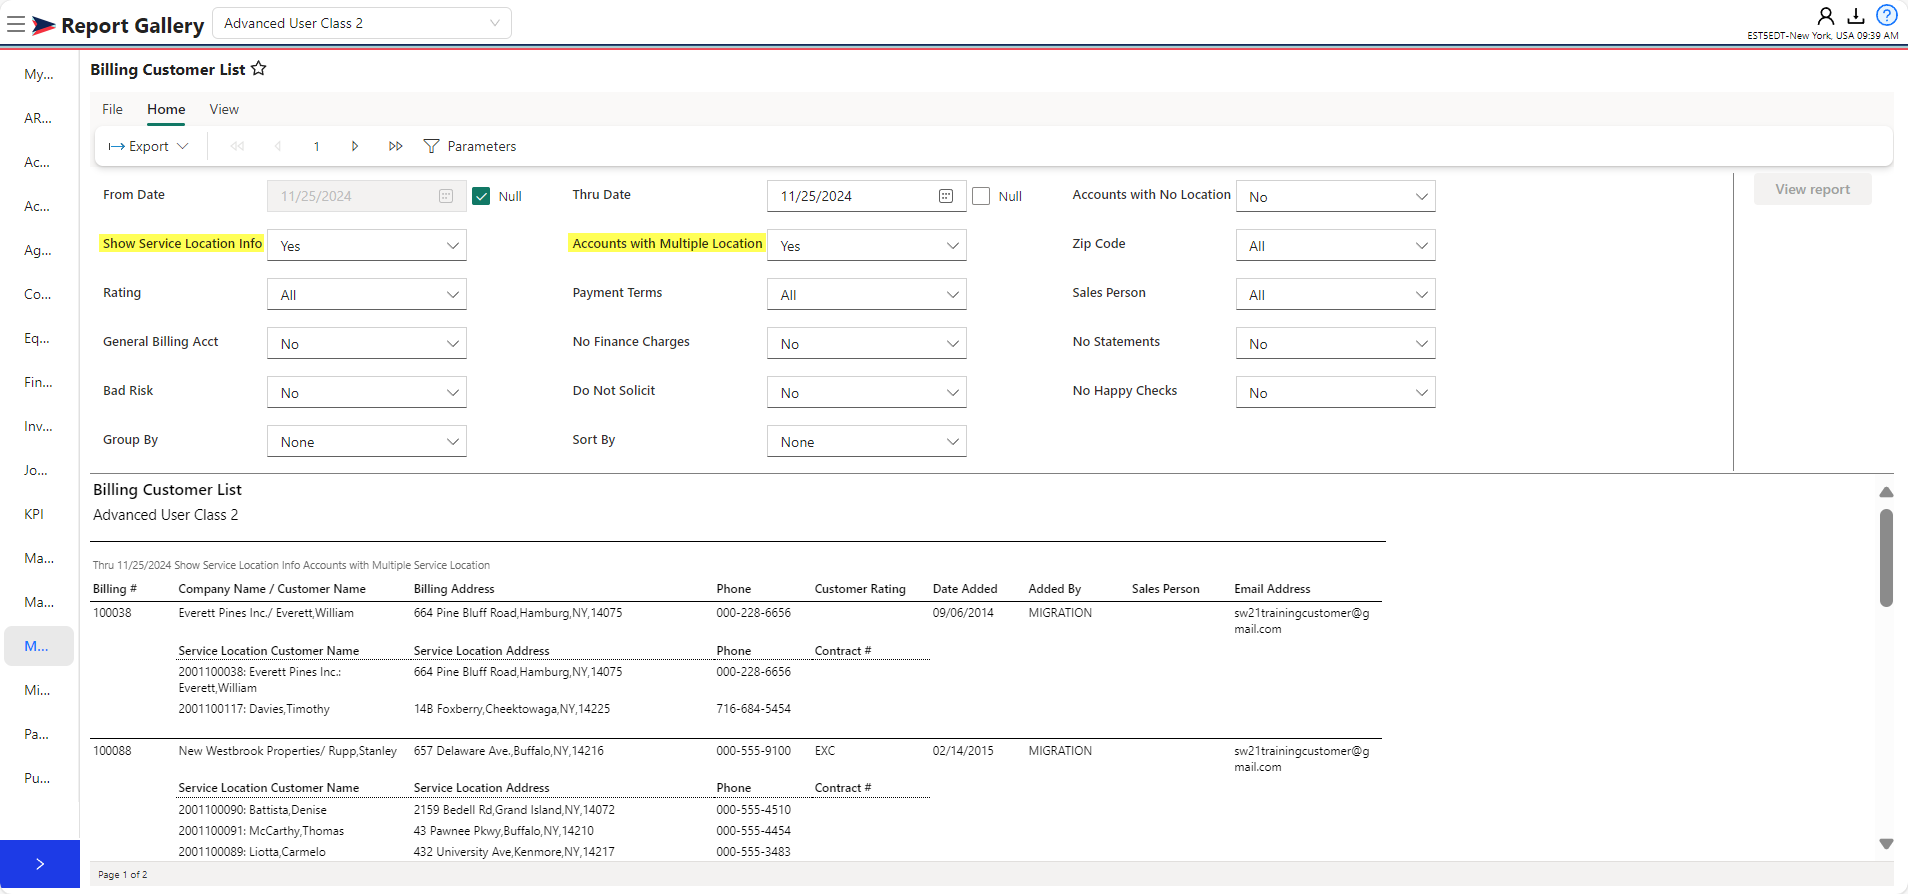Select the KPI sidebar item
Image resolution: width=1908 pixels, height=894 pixels.
pos(39,514)
